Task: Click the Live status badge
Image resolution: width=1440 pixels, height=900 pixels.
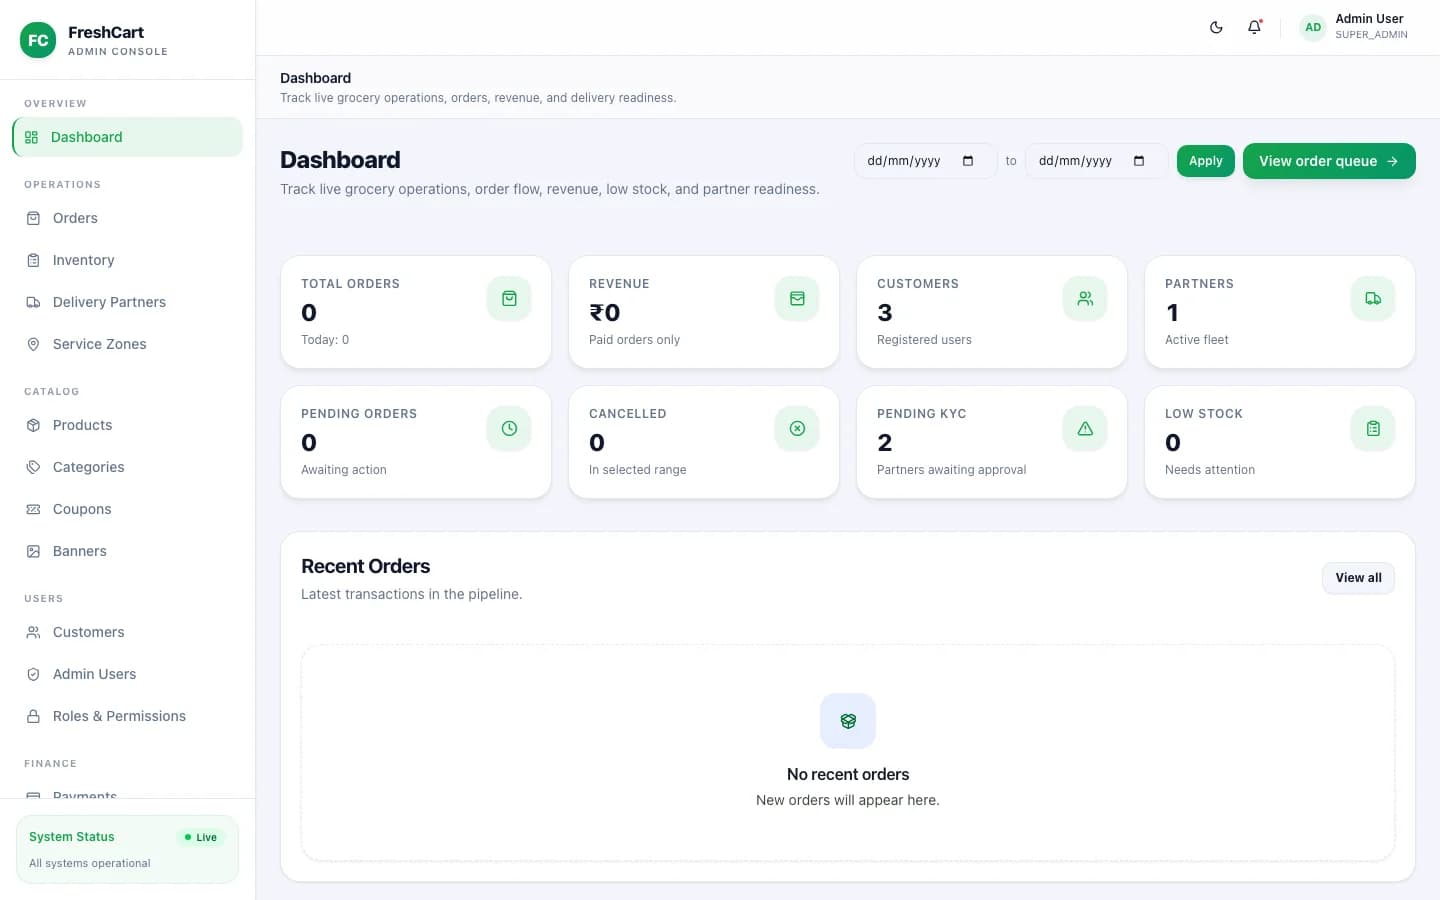Action: [201, 837]
